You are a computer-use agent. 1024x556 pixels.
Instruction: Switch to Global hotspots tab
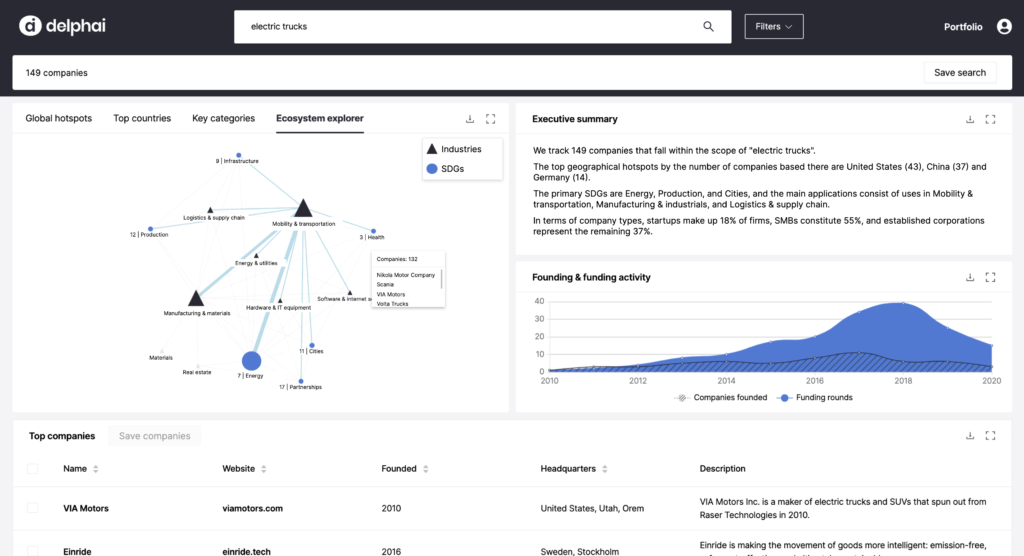pyautogui.click(x=59, y=118)
